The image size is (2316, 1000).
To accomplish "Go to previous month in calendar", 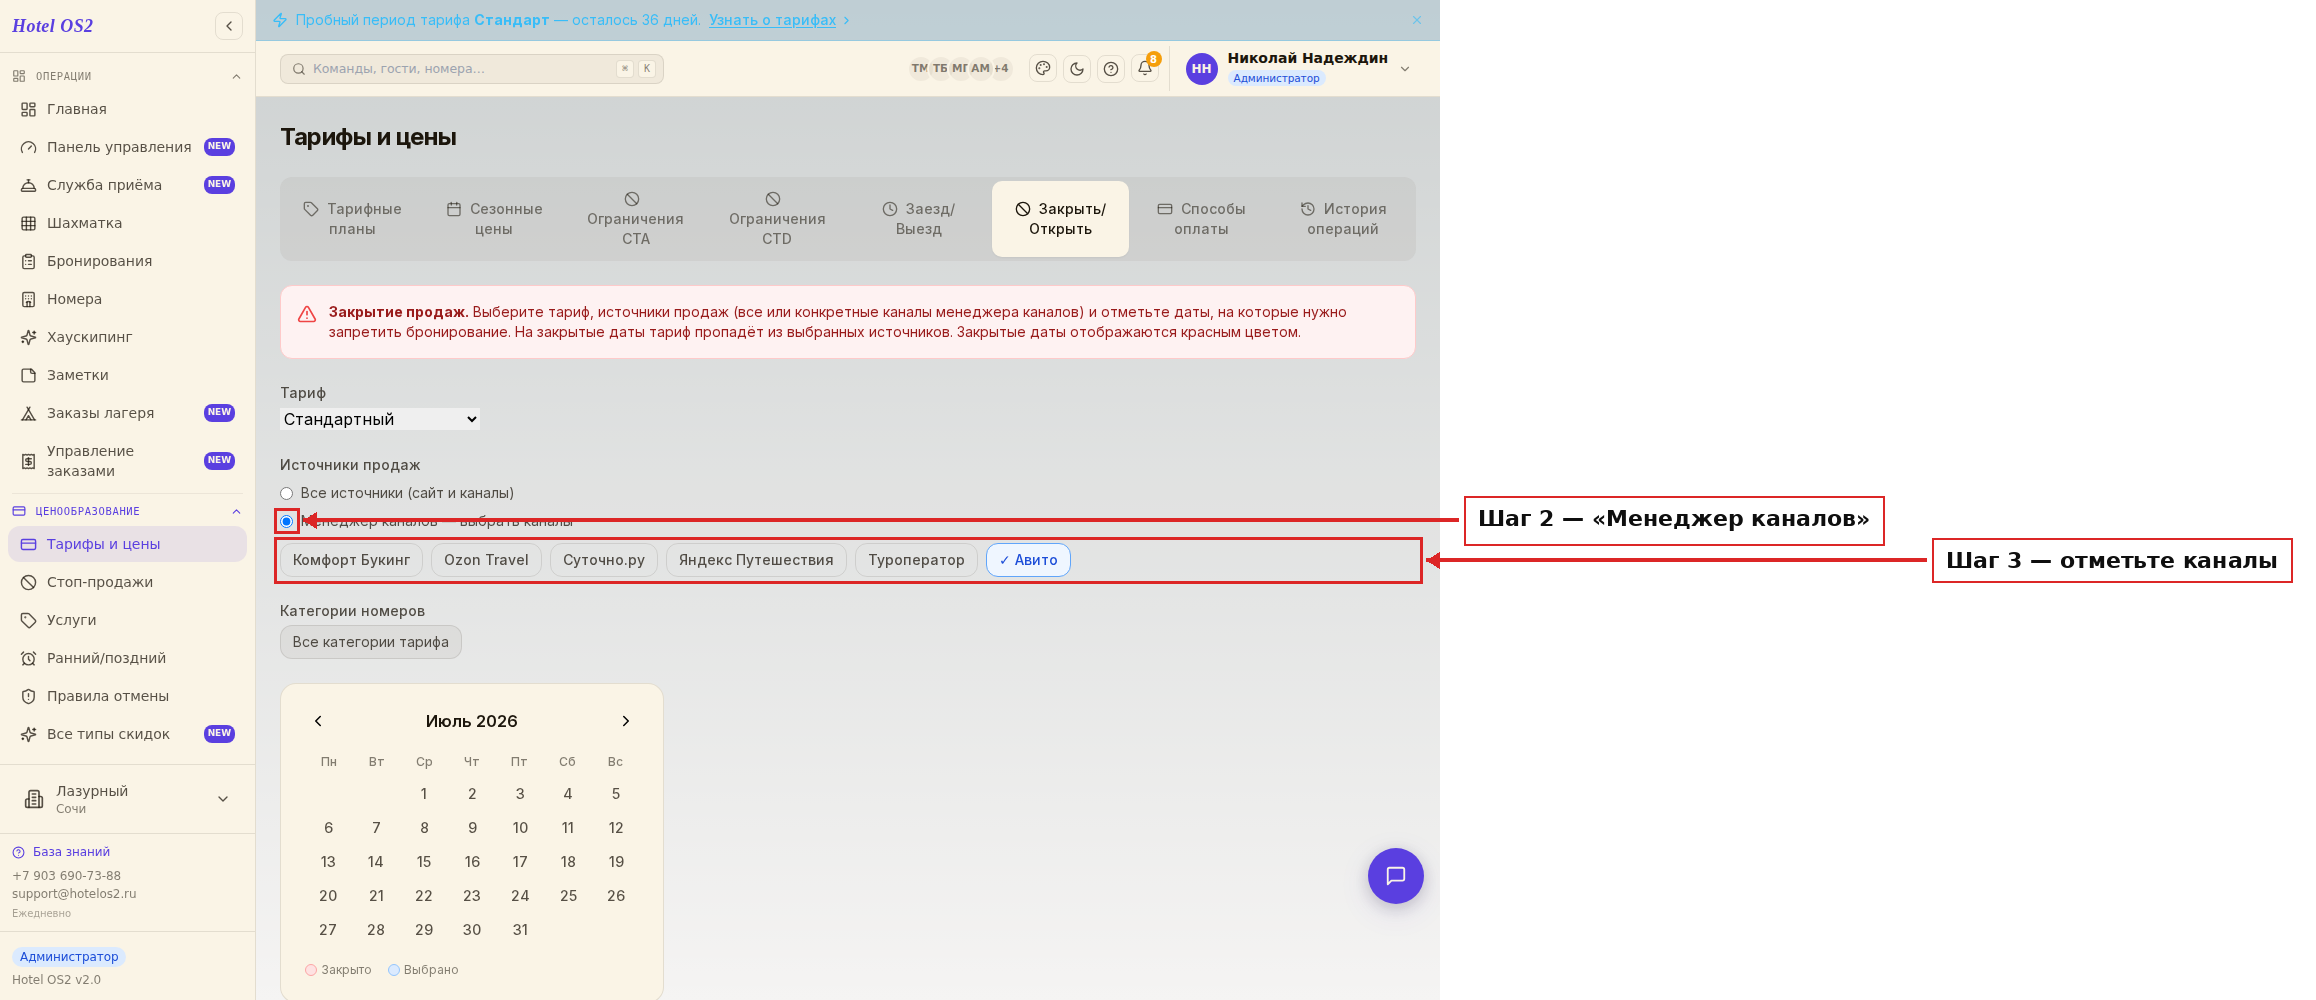I will pos(318,721).
